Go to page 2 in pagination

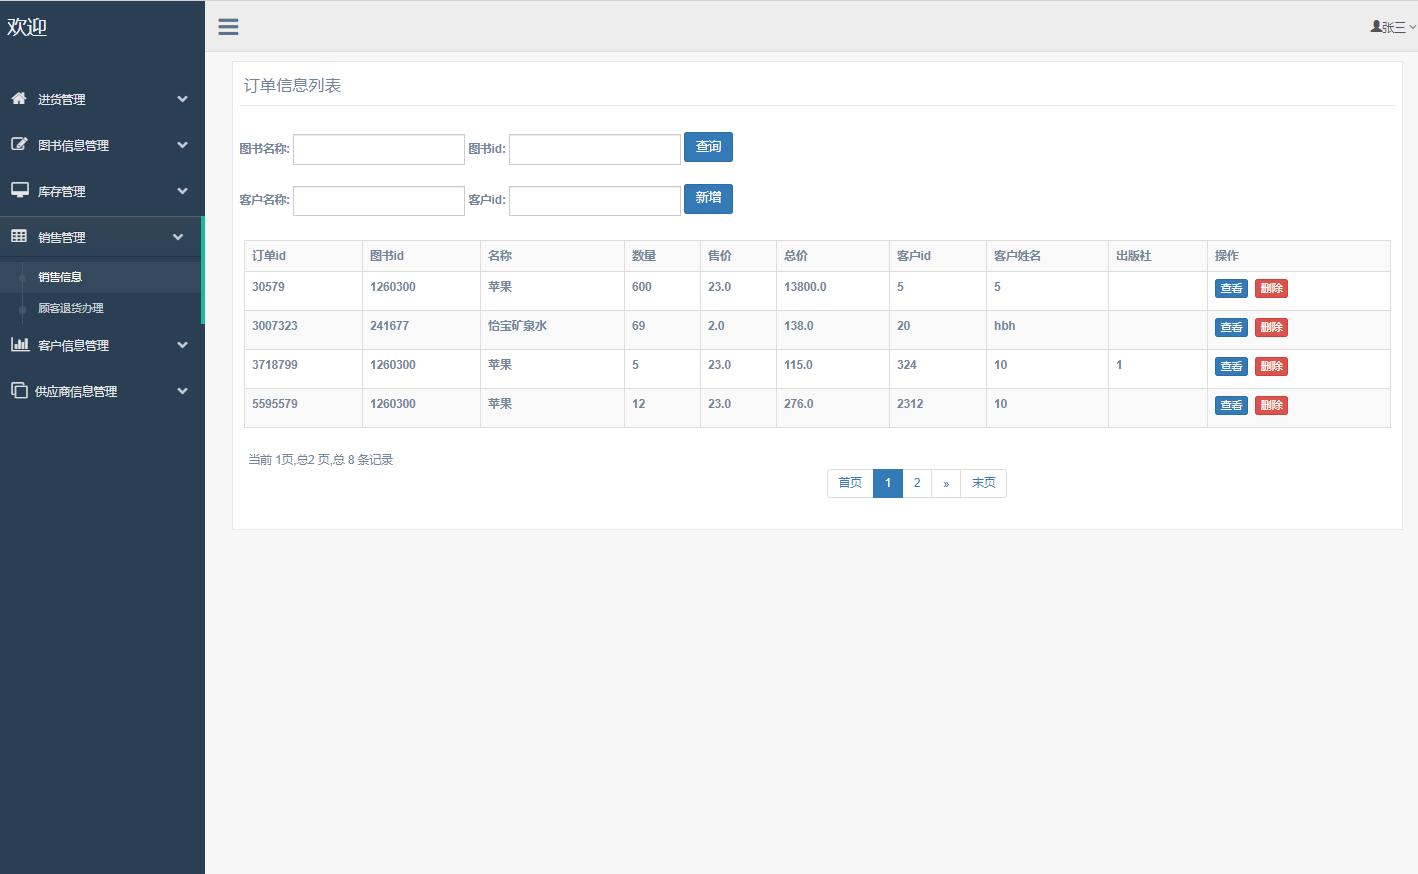[917, 483]
